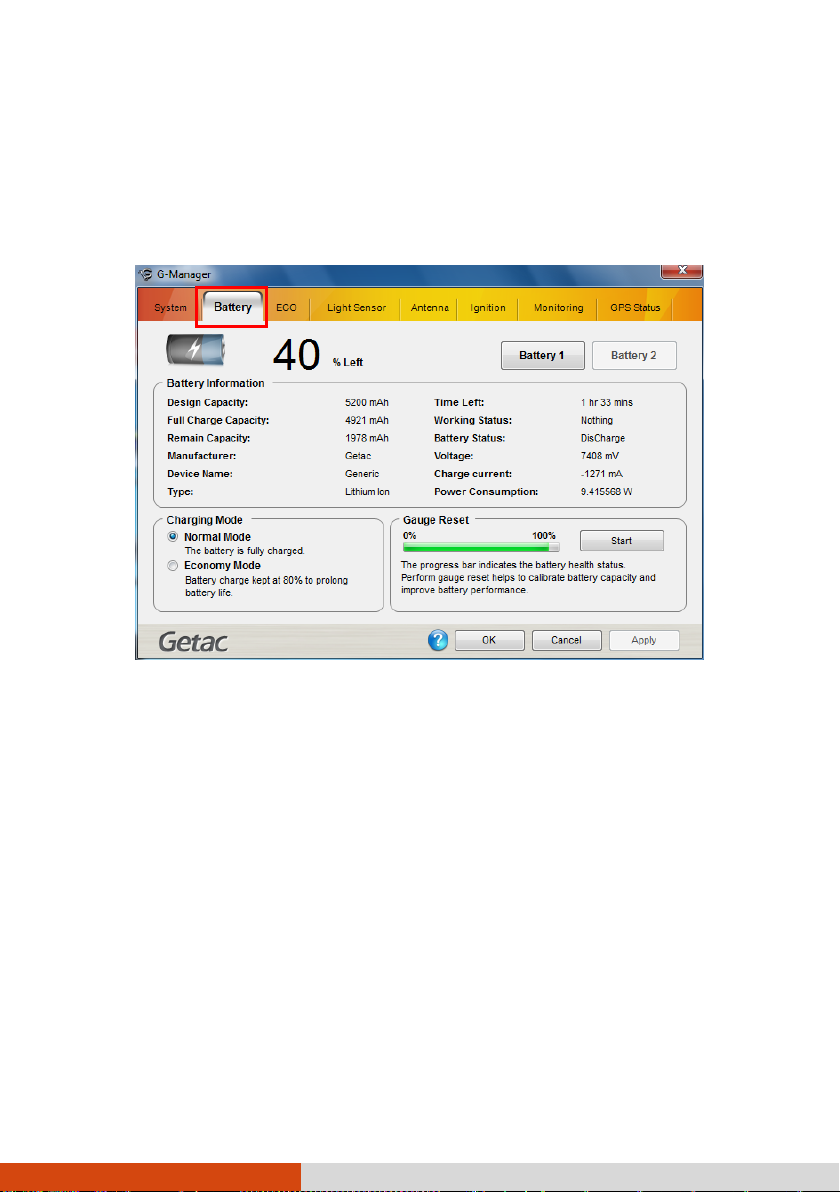Go to the Antenna tab

(430, 308)
